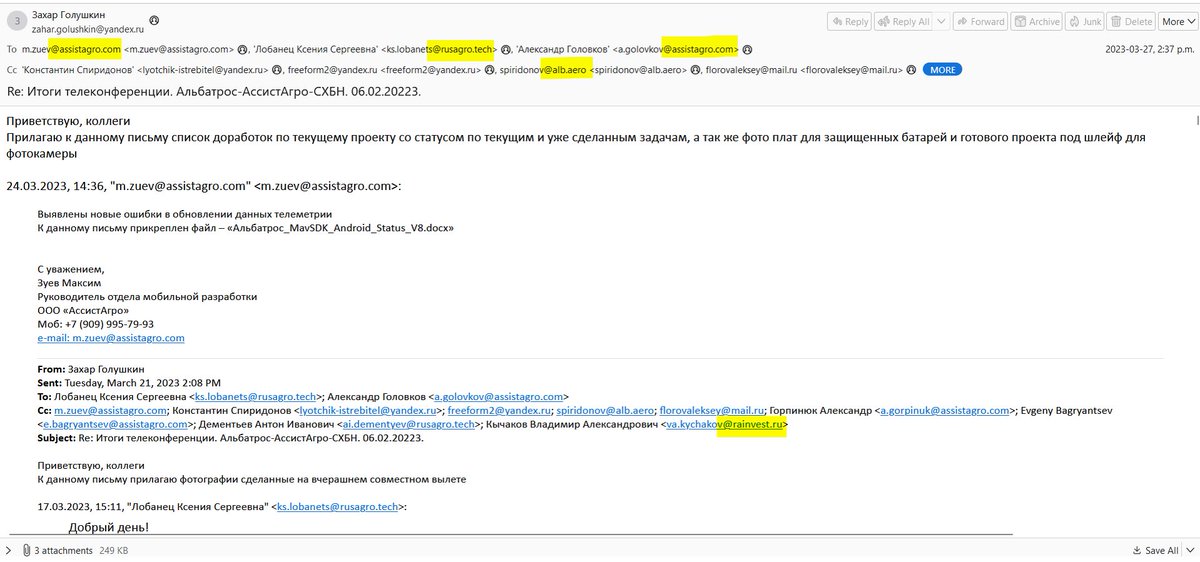The image size is (1200, 562).
Task: Click '3 attachments' label
Action: (x=62, y=550)
